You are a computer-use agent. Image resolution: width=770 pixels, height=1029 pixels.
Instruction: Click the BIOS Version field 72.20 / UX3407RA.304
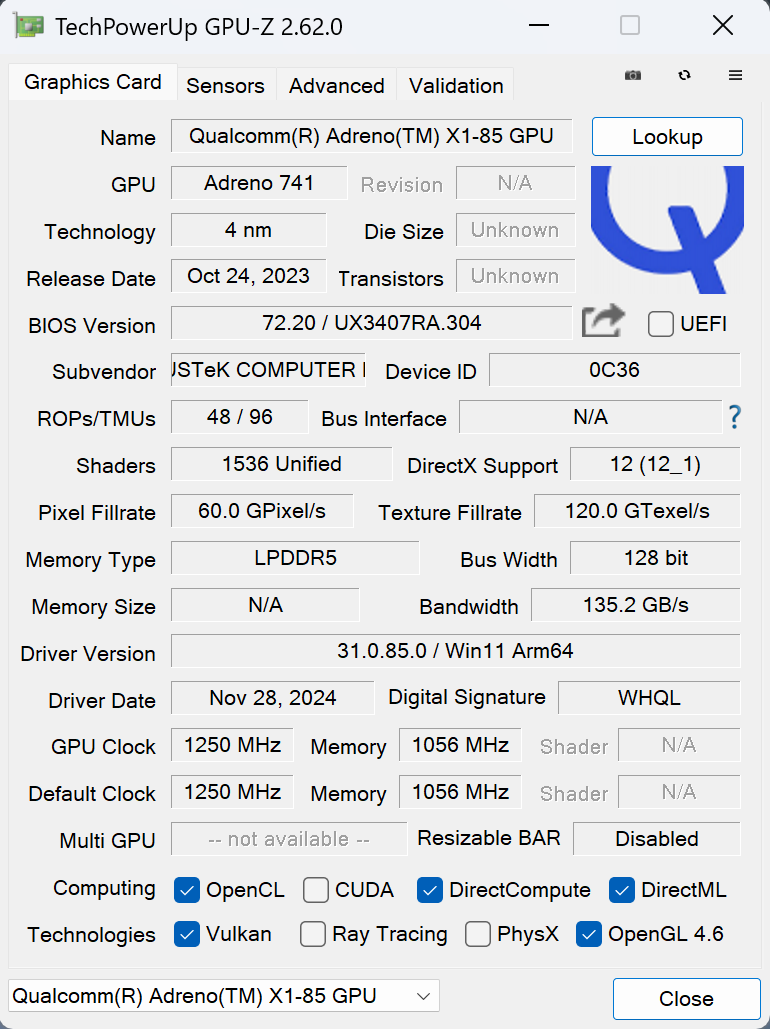(x=372, y=323)
